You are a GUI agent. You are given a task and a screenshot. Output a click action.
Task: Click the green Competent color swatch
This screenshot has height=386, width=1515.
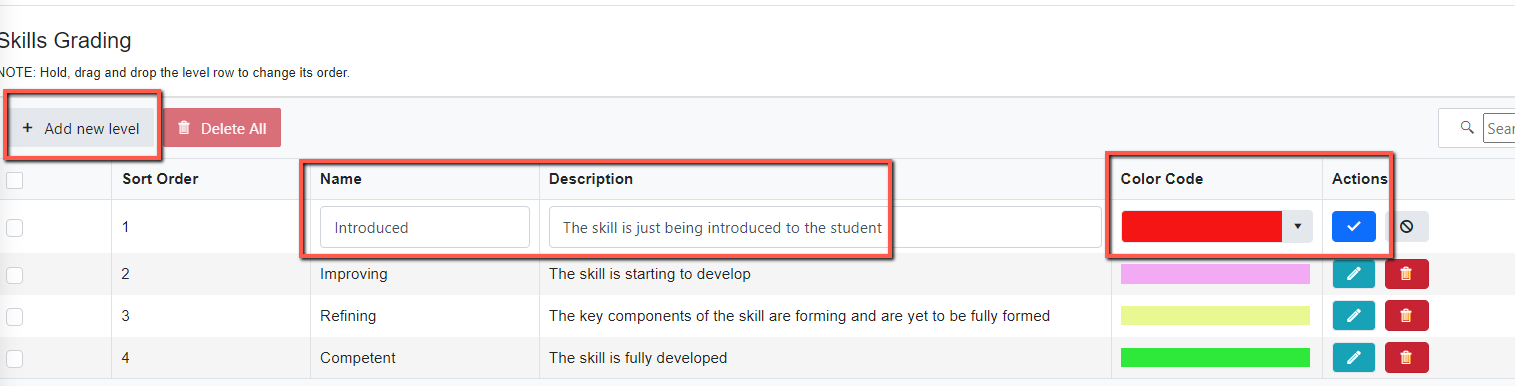(1215, 358)
